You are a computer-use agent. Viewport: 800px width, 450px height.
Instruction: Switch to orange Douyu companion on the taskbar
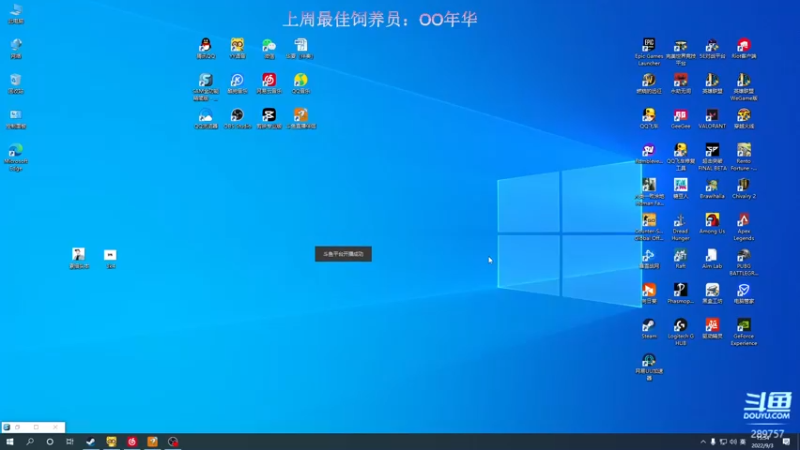pyautogui.click(x=152, y=442)
